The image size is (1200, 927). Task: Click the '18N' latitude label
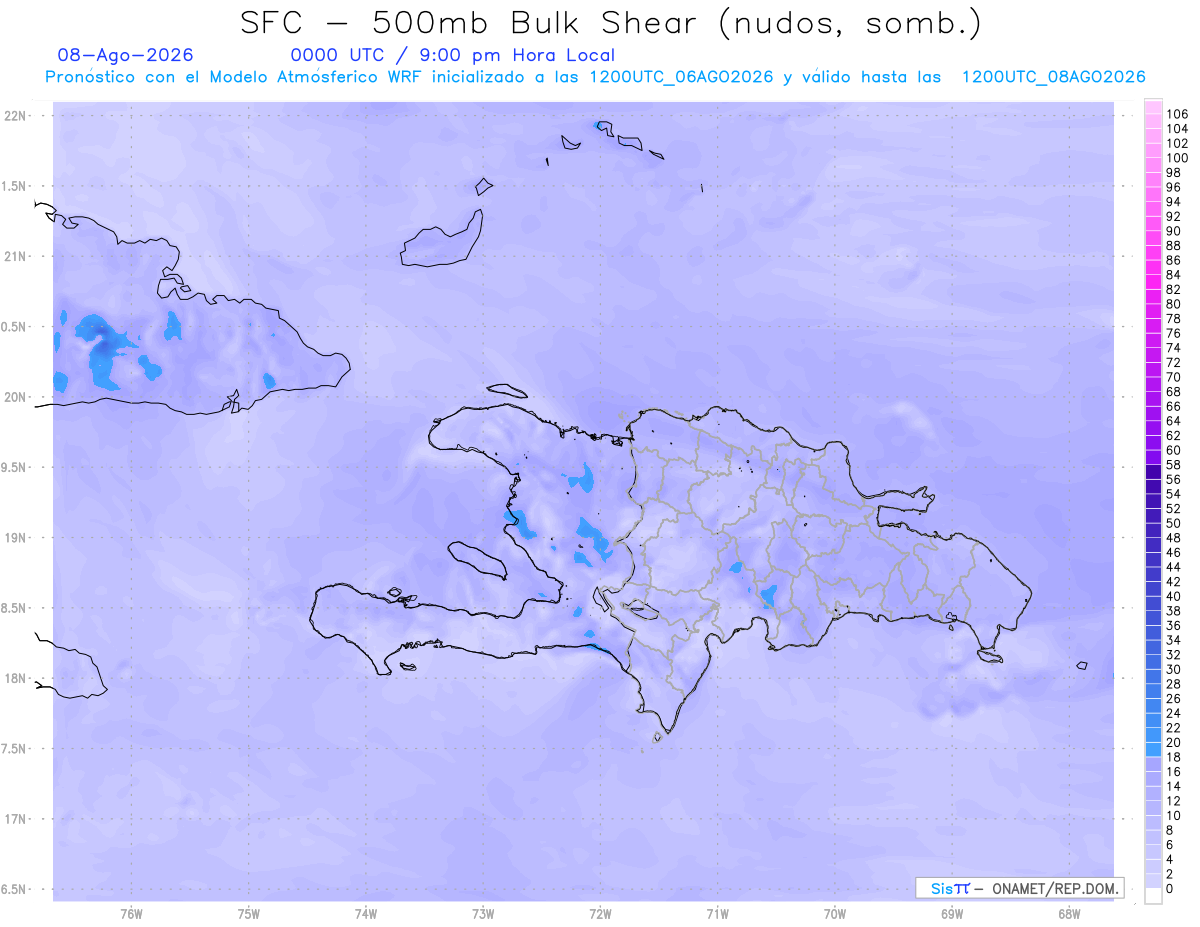pos(15,679)
